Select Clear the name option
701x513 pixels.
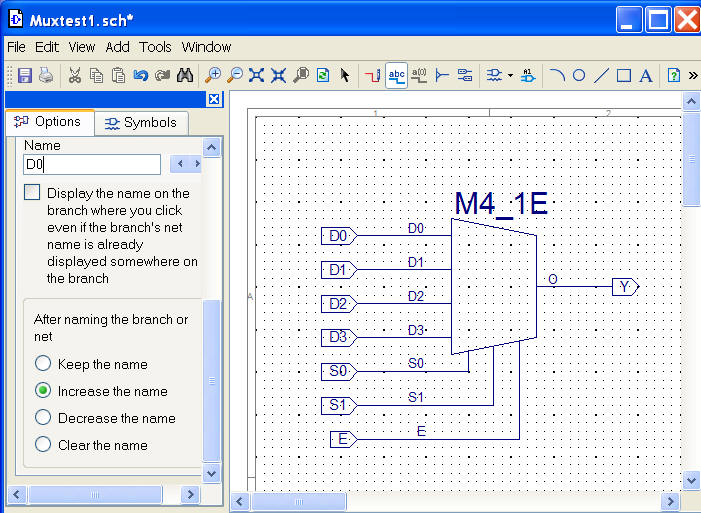click(x=43, y=445)
